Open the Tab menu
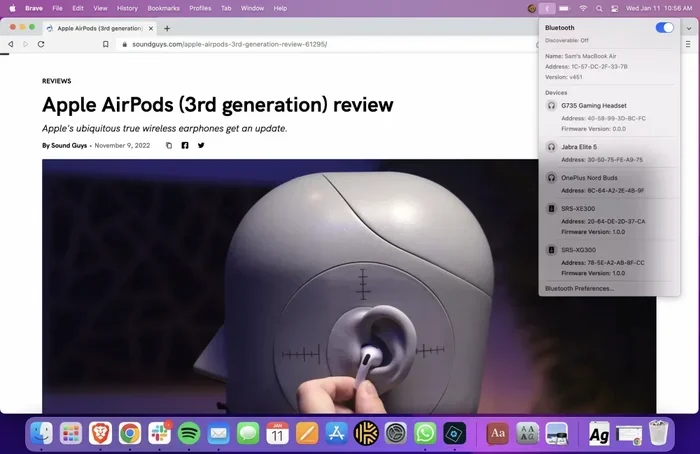 click(x=226, y=8)
